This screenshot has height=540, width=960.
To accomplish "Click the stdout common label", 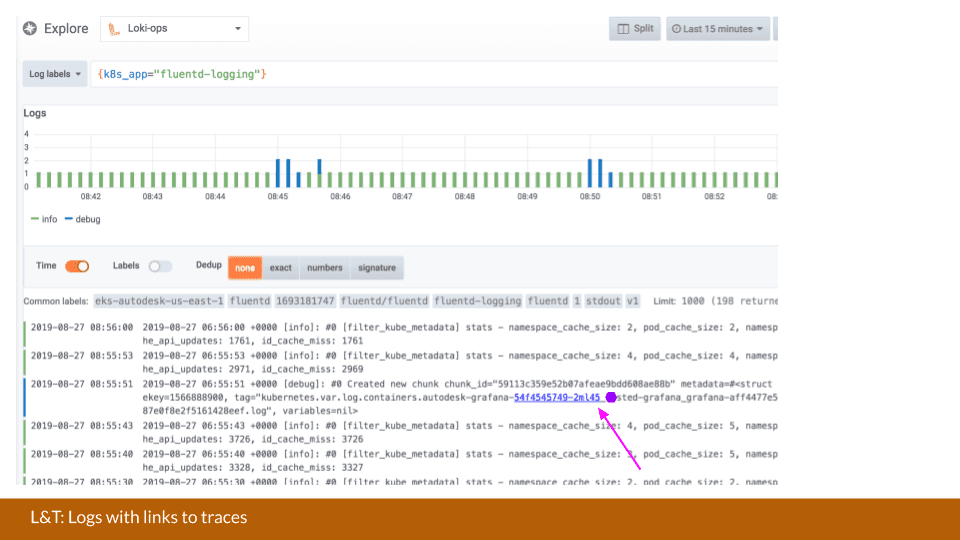I will pyautogui.click(x=603, y=301).
